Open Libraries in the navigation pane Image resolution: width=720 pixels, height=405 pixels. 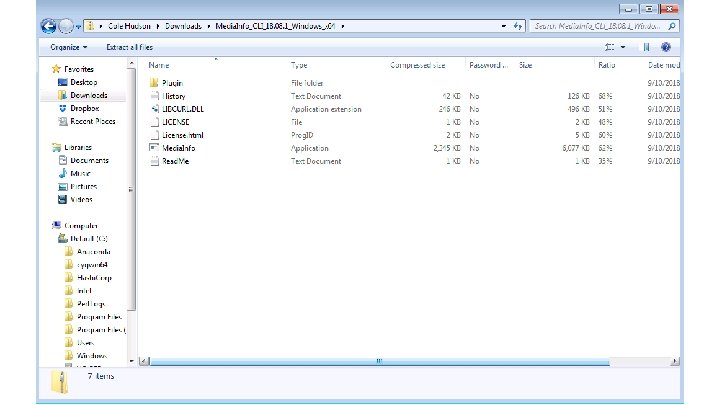(x=78, y=147)
